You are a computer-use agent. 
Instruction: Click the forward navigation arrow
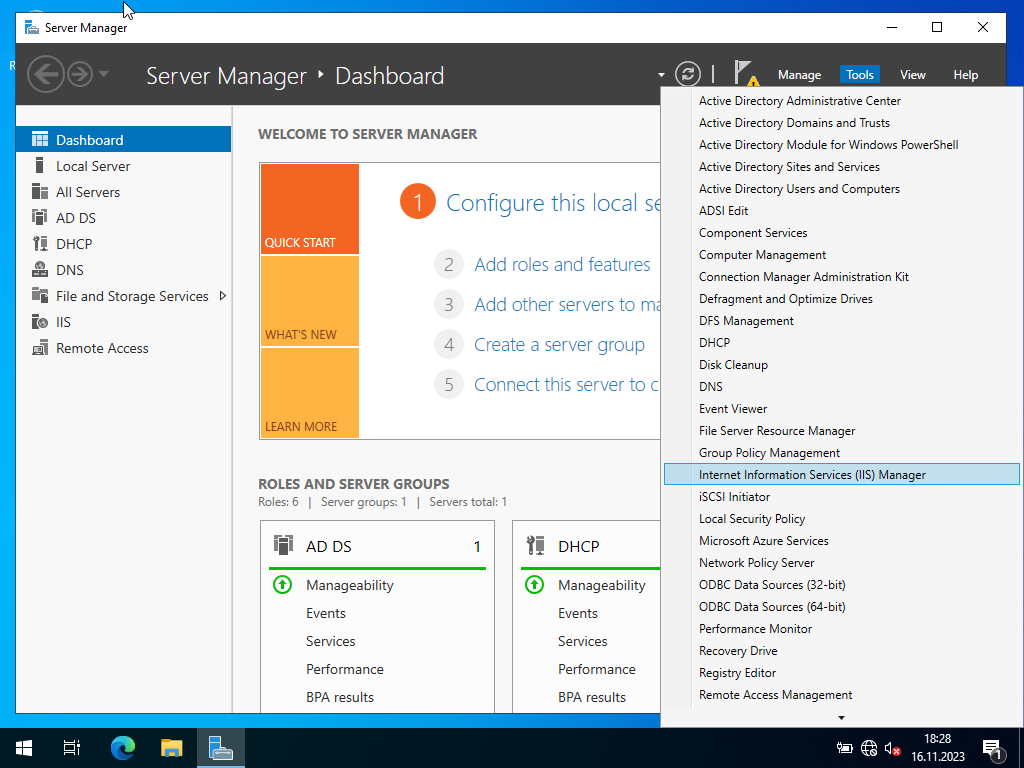[80, 74]
